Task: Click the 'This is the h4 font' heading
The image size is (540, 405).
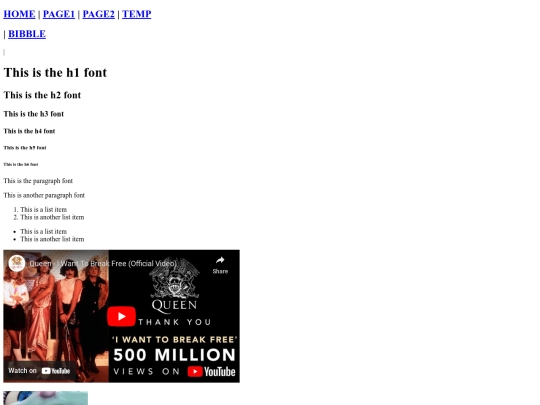Action: pyautogui.click(x=29, y=131)
